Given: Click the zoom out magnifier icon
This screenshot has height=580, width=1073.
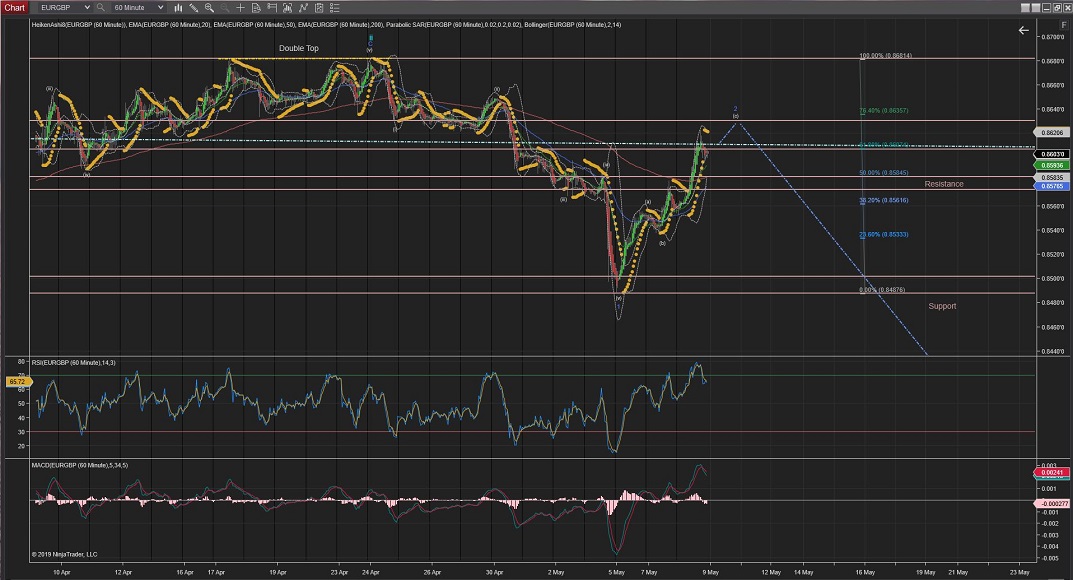Looking at the screenshot, I should (226, 7).
